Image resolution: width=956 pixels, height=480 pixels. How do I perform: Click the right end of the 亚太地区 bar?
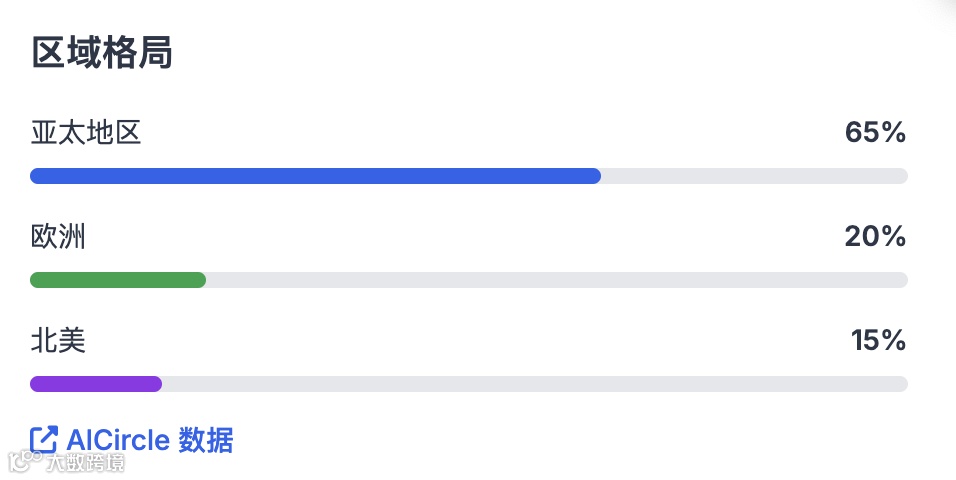[901, 176]
